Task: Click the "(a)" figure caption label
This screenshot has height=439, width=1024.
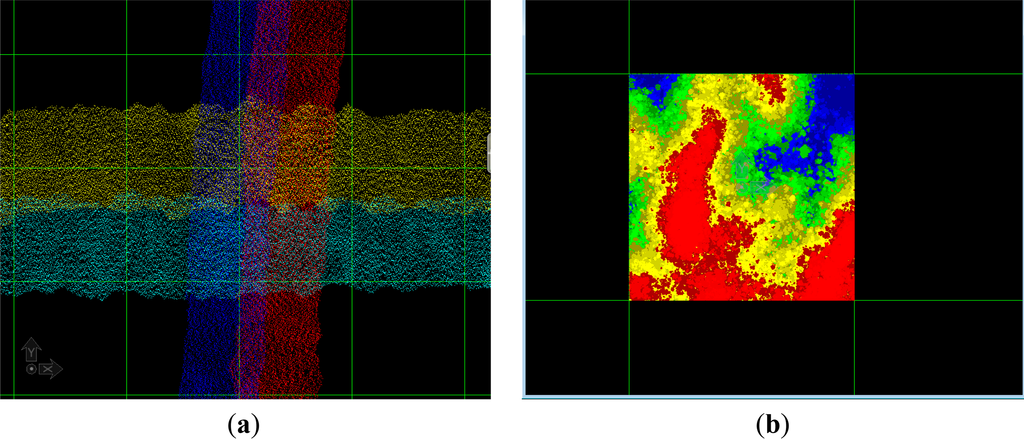Action: tap(245, 426)
